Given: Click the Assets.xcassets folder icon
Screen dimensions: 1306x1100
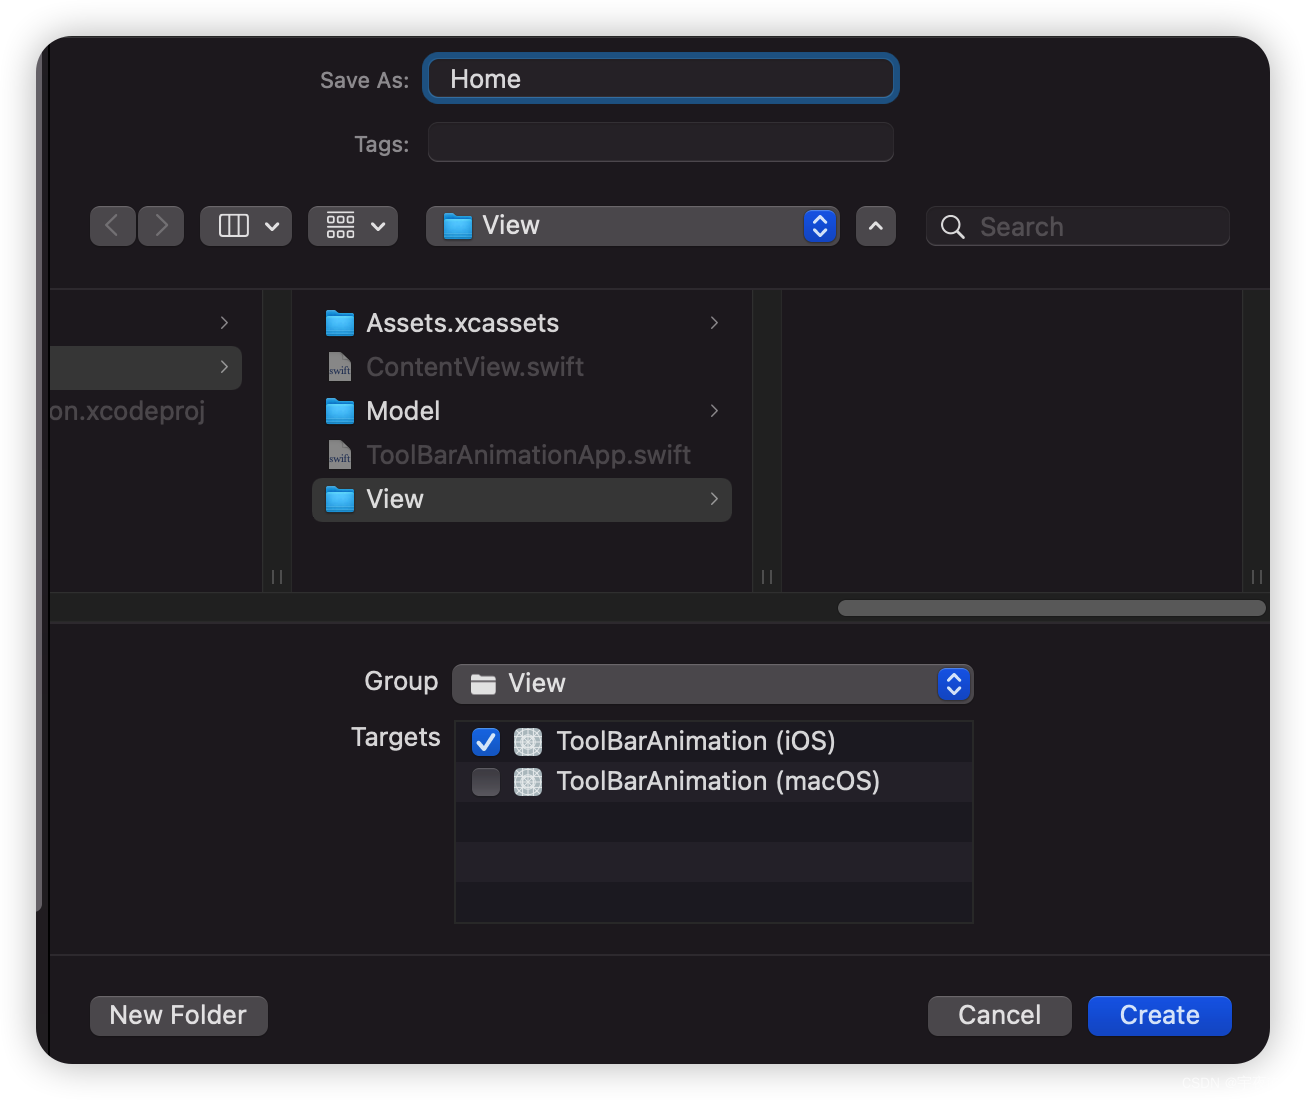Looking at the screenshot, I should (x=340, y=323).
